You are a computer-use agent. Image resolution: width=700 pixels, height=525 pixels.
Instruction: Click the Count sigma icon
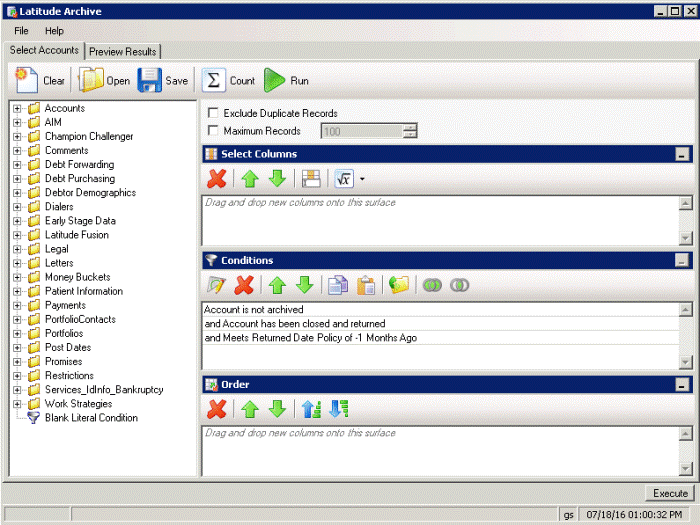[x=213, y=80]
